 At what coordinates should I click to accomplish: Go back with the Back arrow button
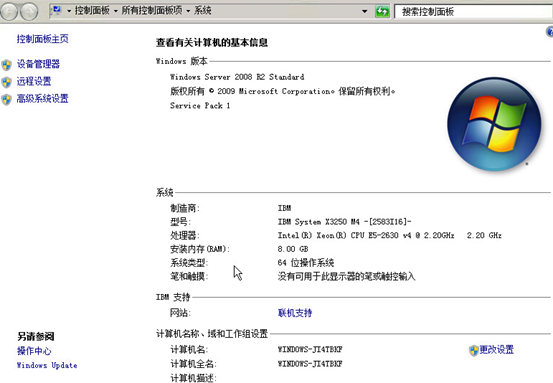click(x=9, y=12)
